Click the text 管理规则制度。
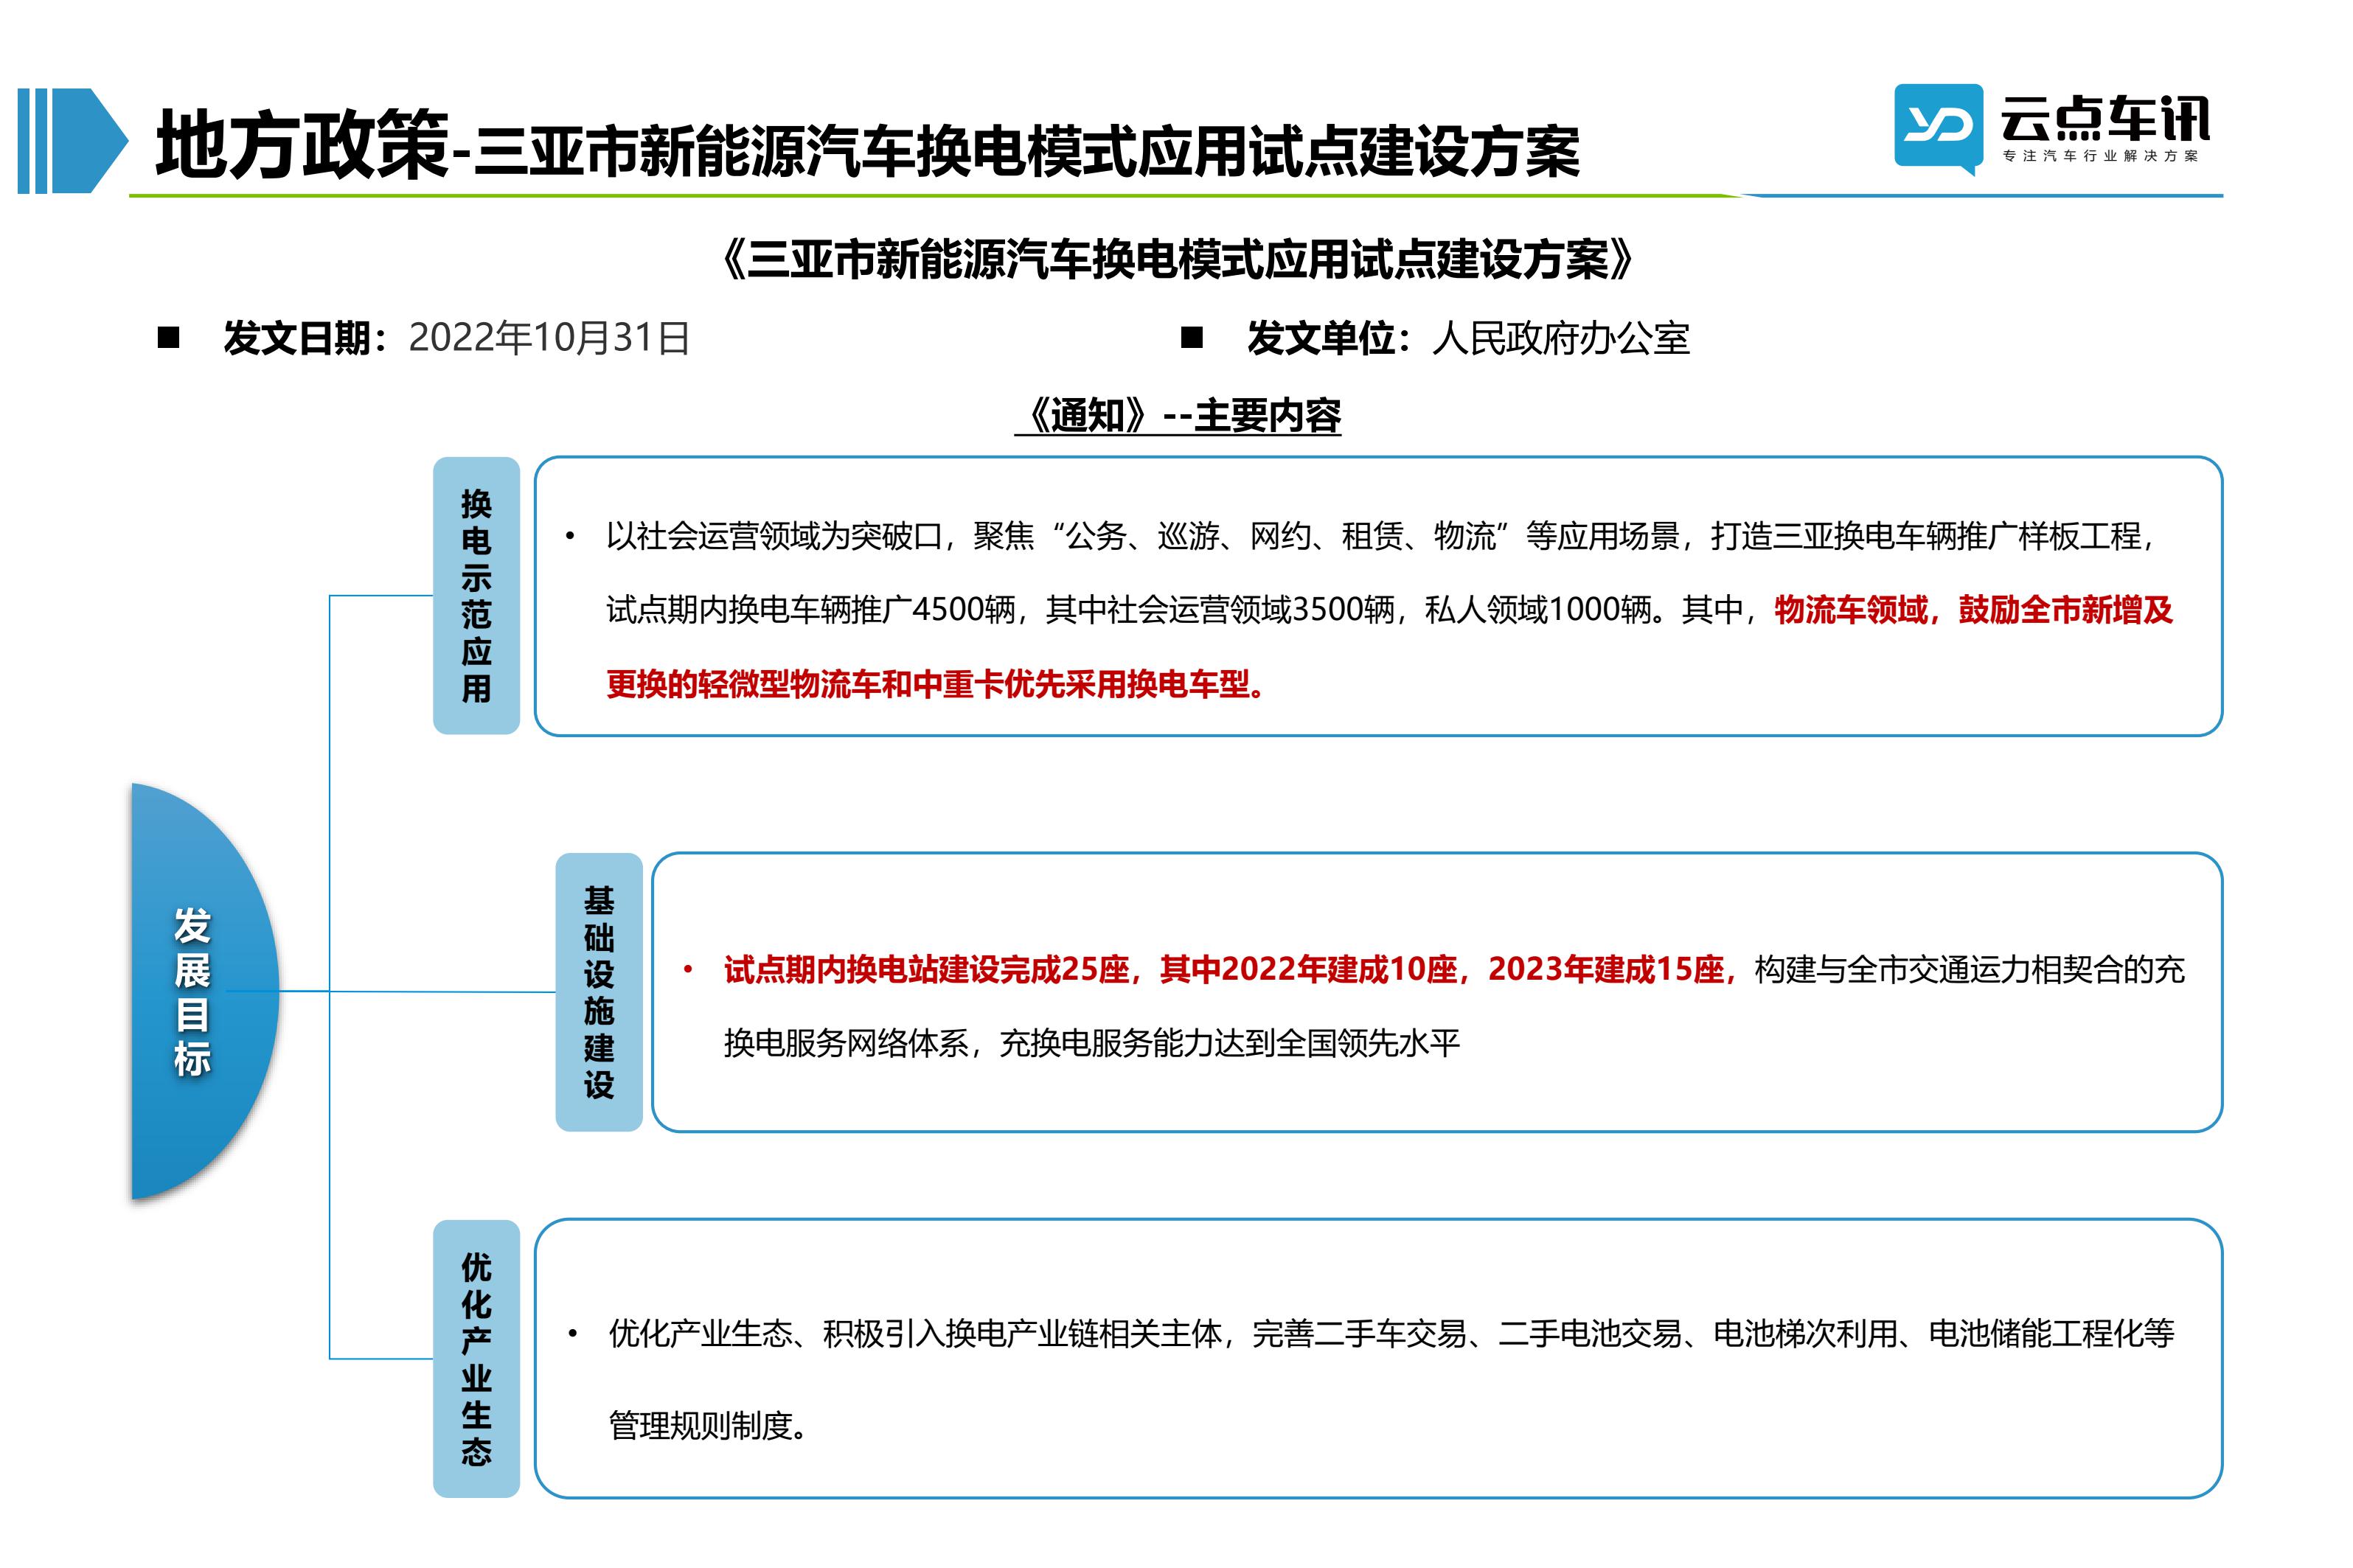The width and height of the screenshot is (2353, 1568). (x=709, y=1425)
